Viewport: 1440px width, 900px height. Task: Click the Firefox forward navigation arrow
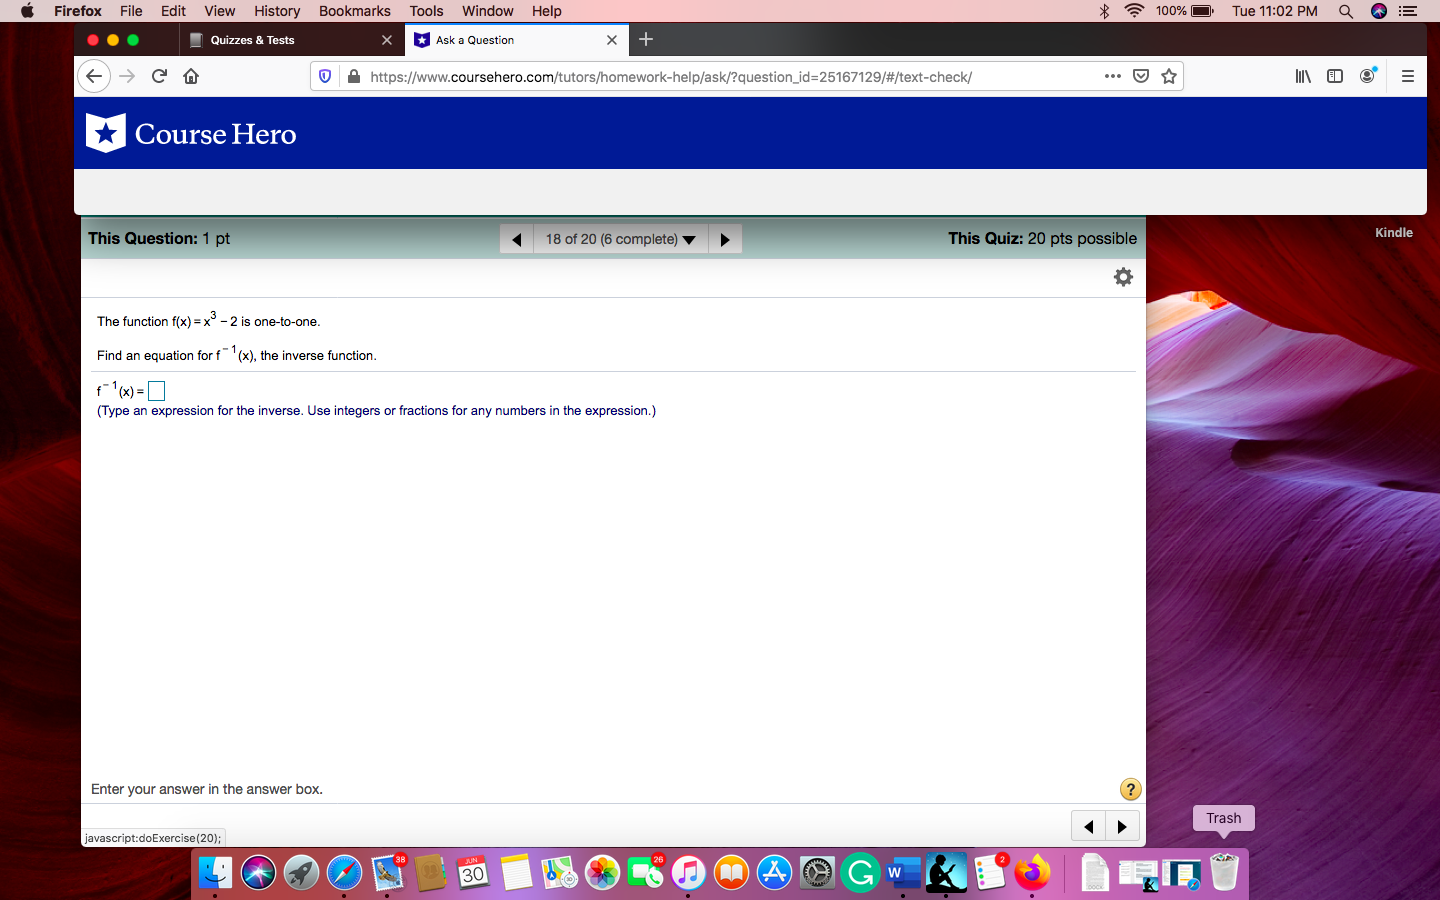[x=127, y=76]
